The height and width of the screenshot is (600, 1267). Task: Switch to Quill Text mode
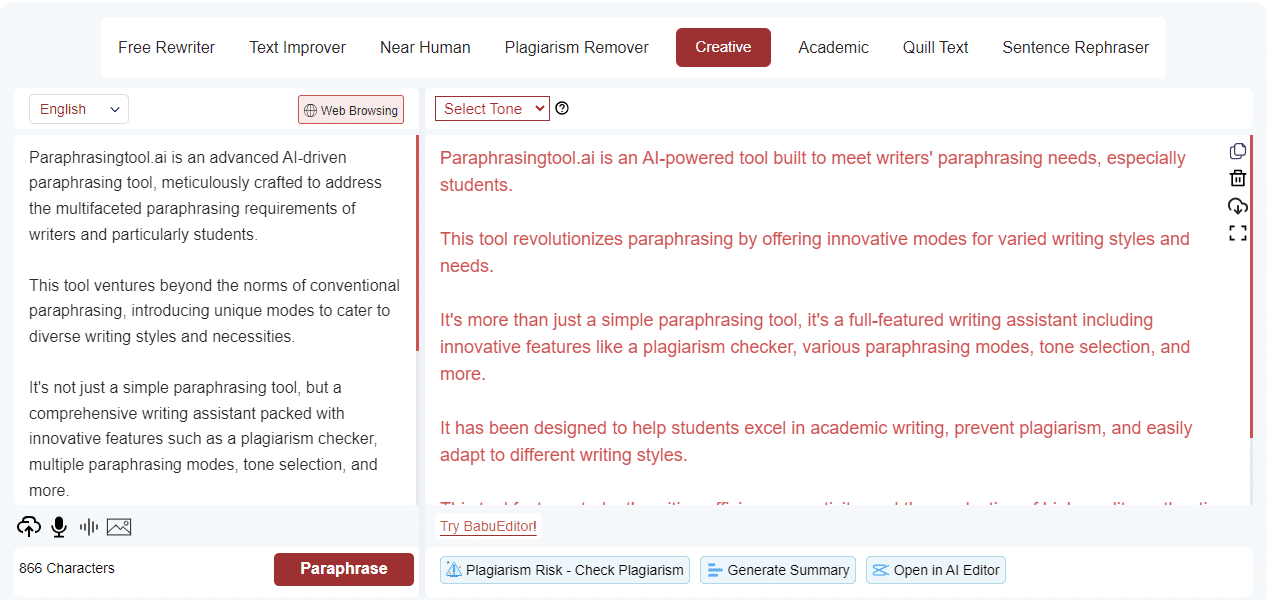tap(935, 47)
